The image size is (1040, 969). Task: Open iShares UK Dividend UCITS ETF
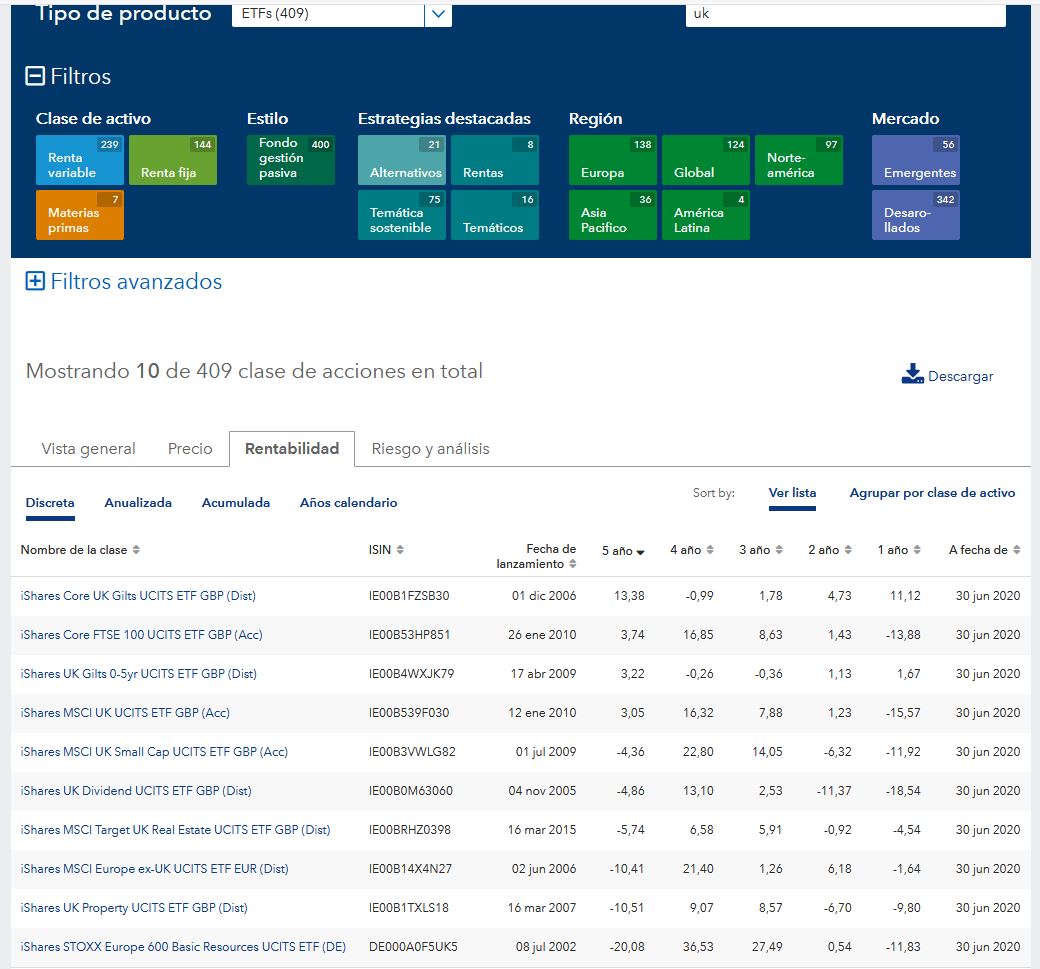tap(136, 791)
